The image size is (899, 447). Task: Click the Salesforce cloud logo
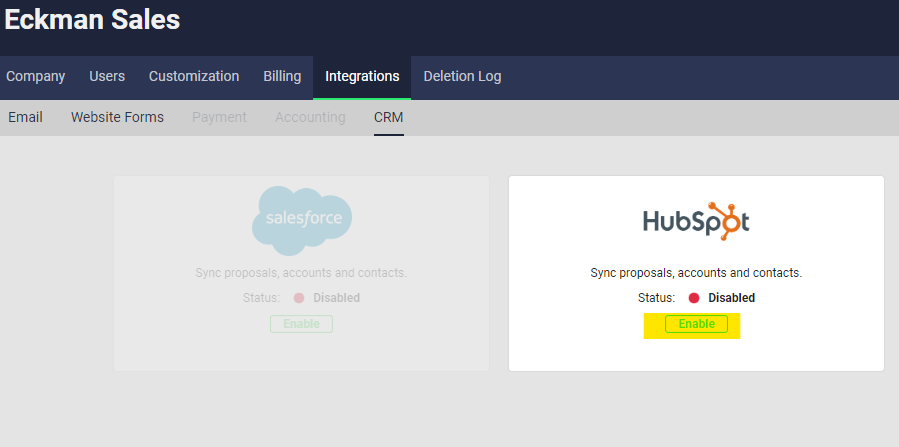(302, 221)
